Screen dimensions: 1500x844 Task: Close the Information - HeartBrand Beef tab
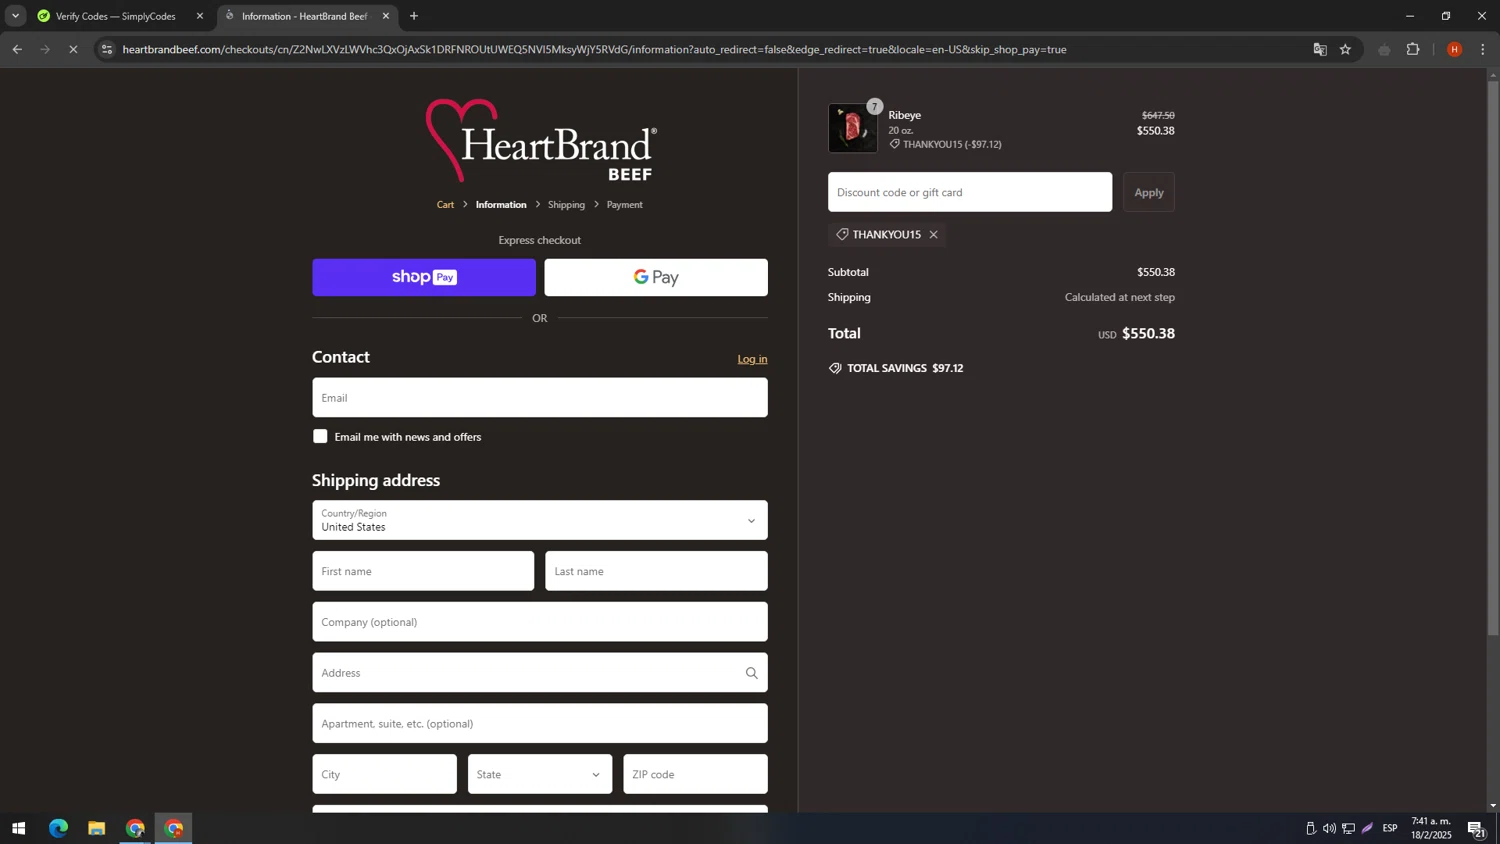coord(386,16)
